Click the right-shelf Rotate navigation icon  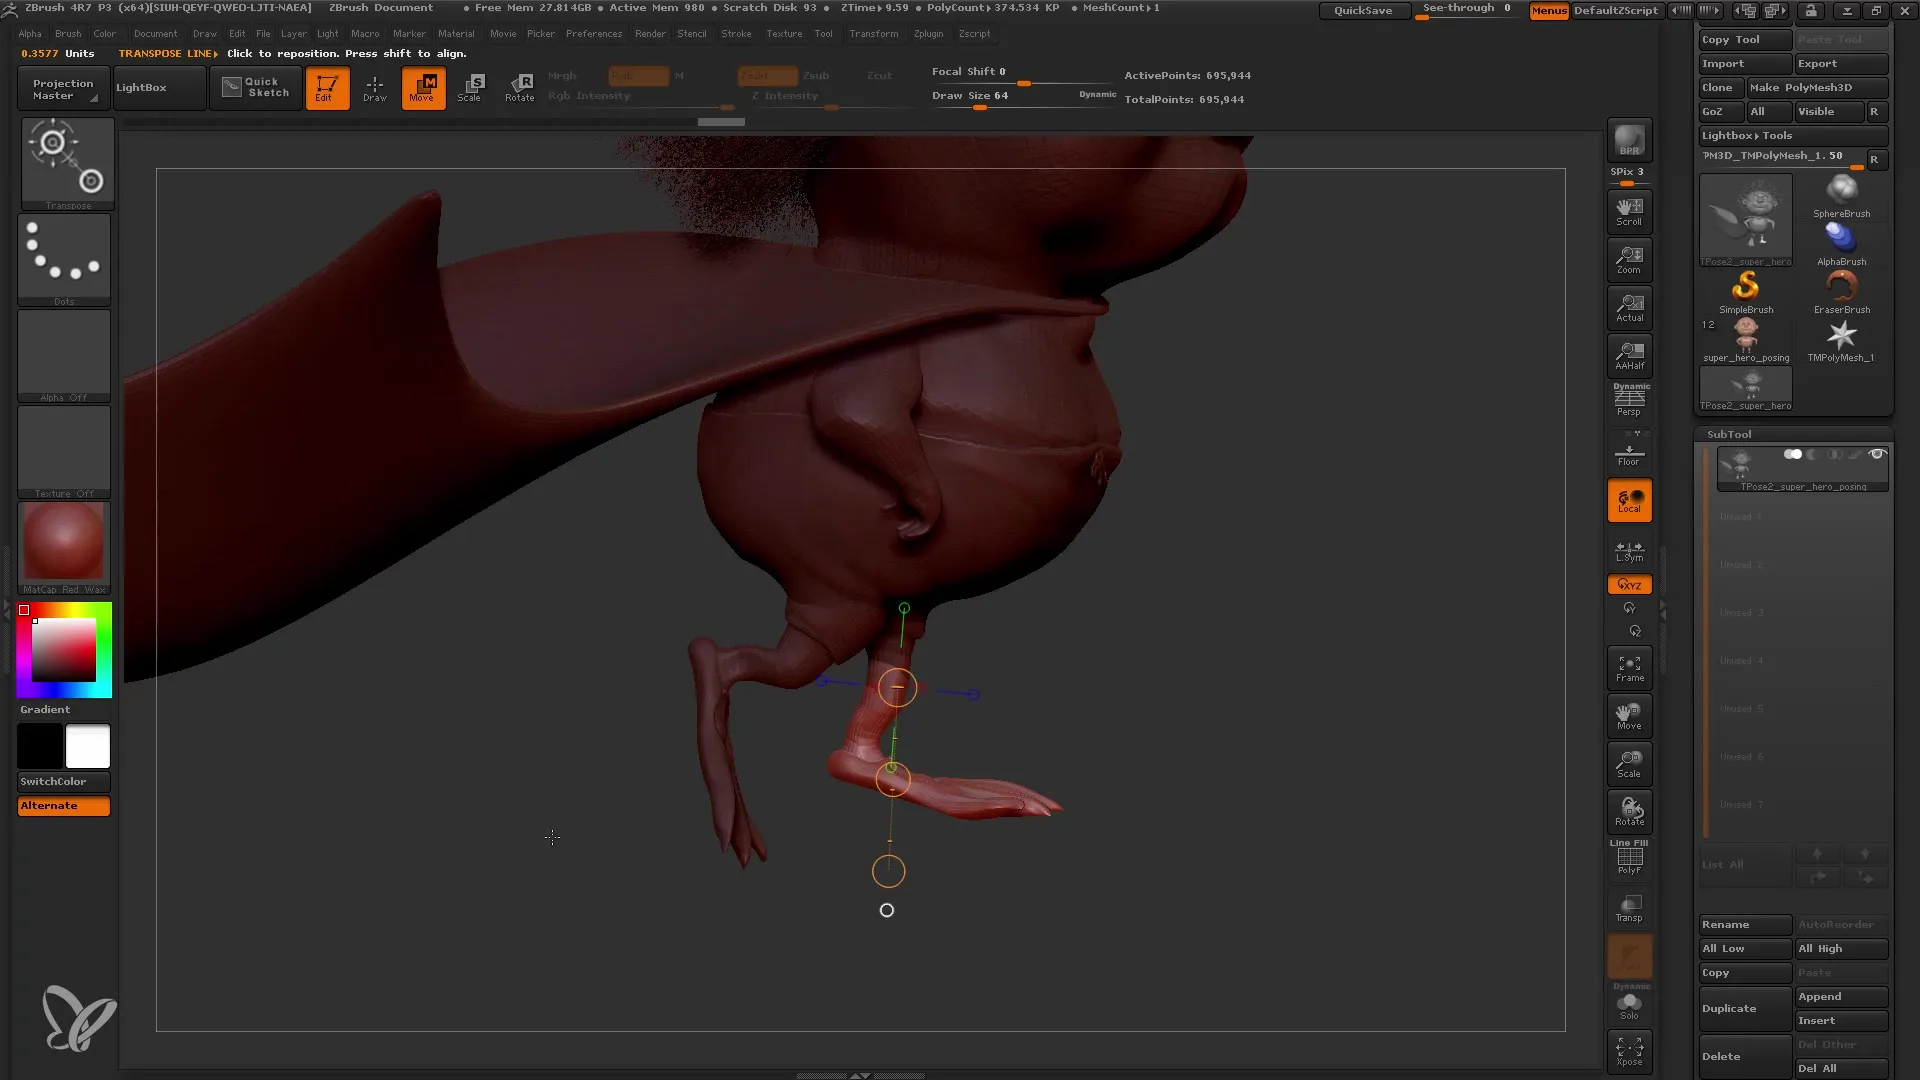click(1629, 812)
